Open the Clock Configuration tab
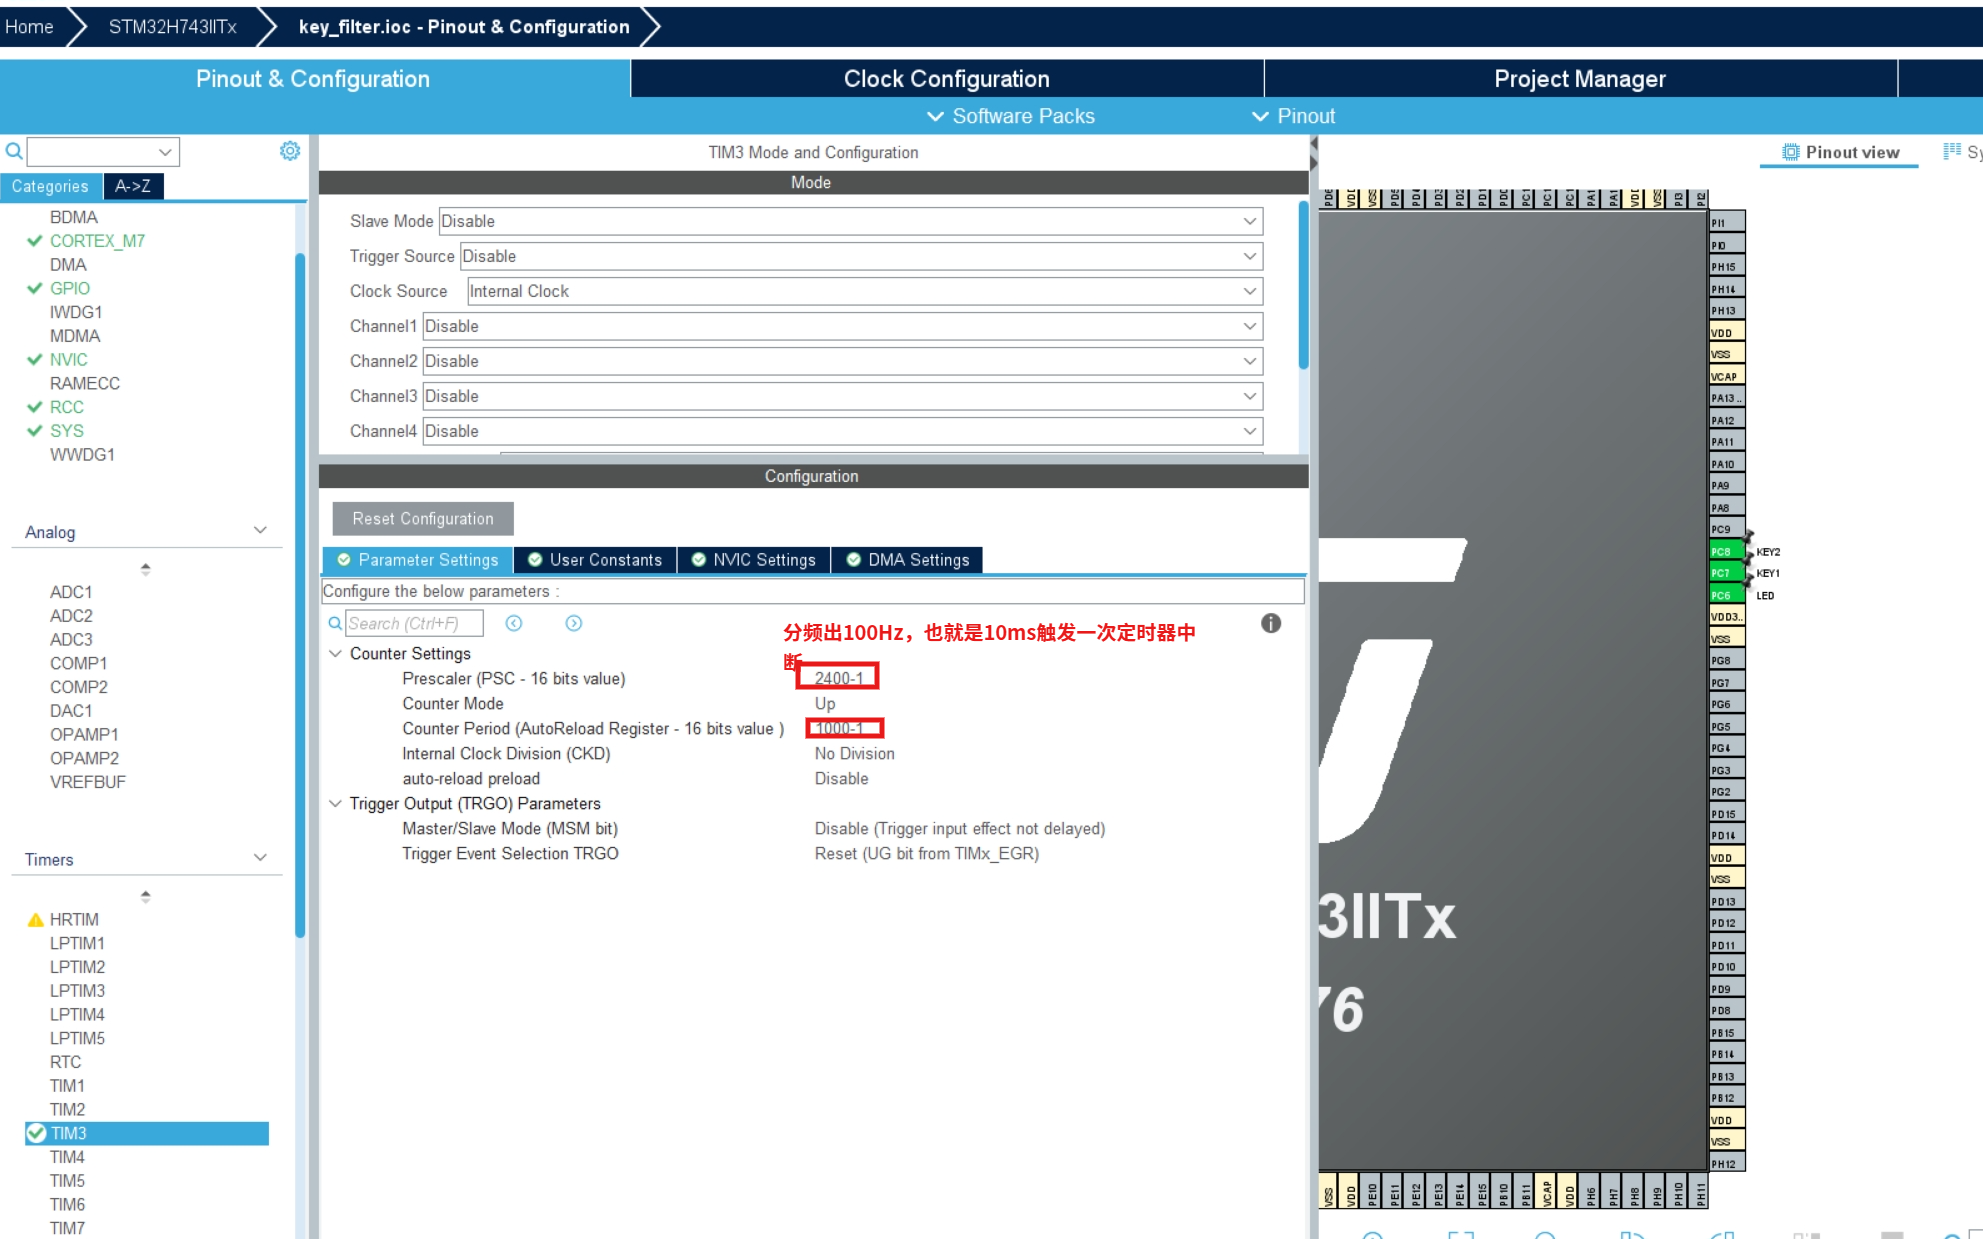The height and width of the screenshot is (1239, 1983). pyautogui.click(x=946, y=79)
